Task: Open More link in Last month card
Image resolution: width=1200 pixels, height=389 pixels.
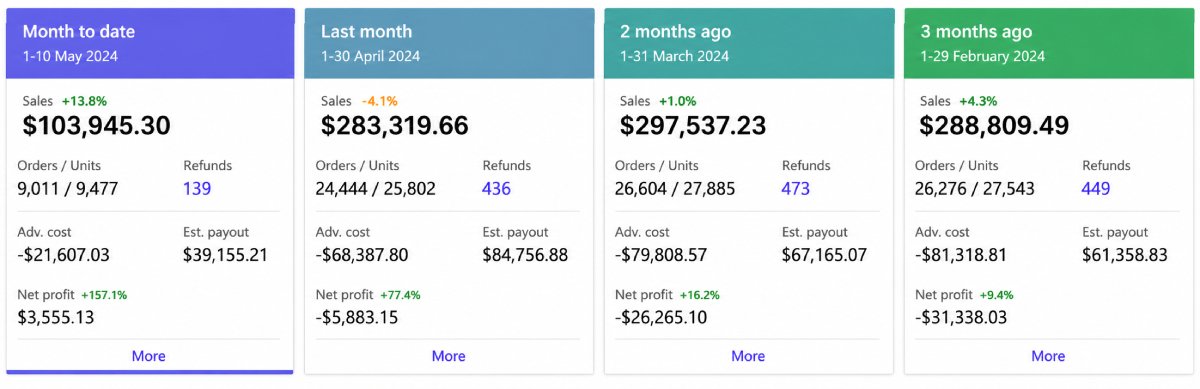Action: (x=448, y=356)
